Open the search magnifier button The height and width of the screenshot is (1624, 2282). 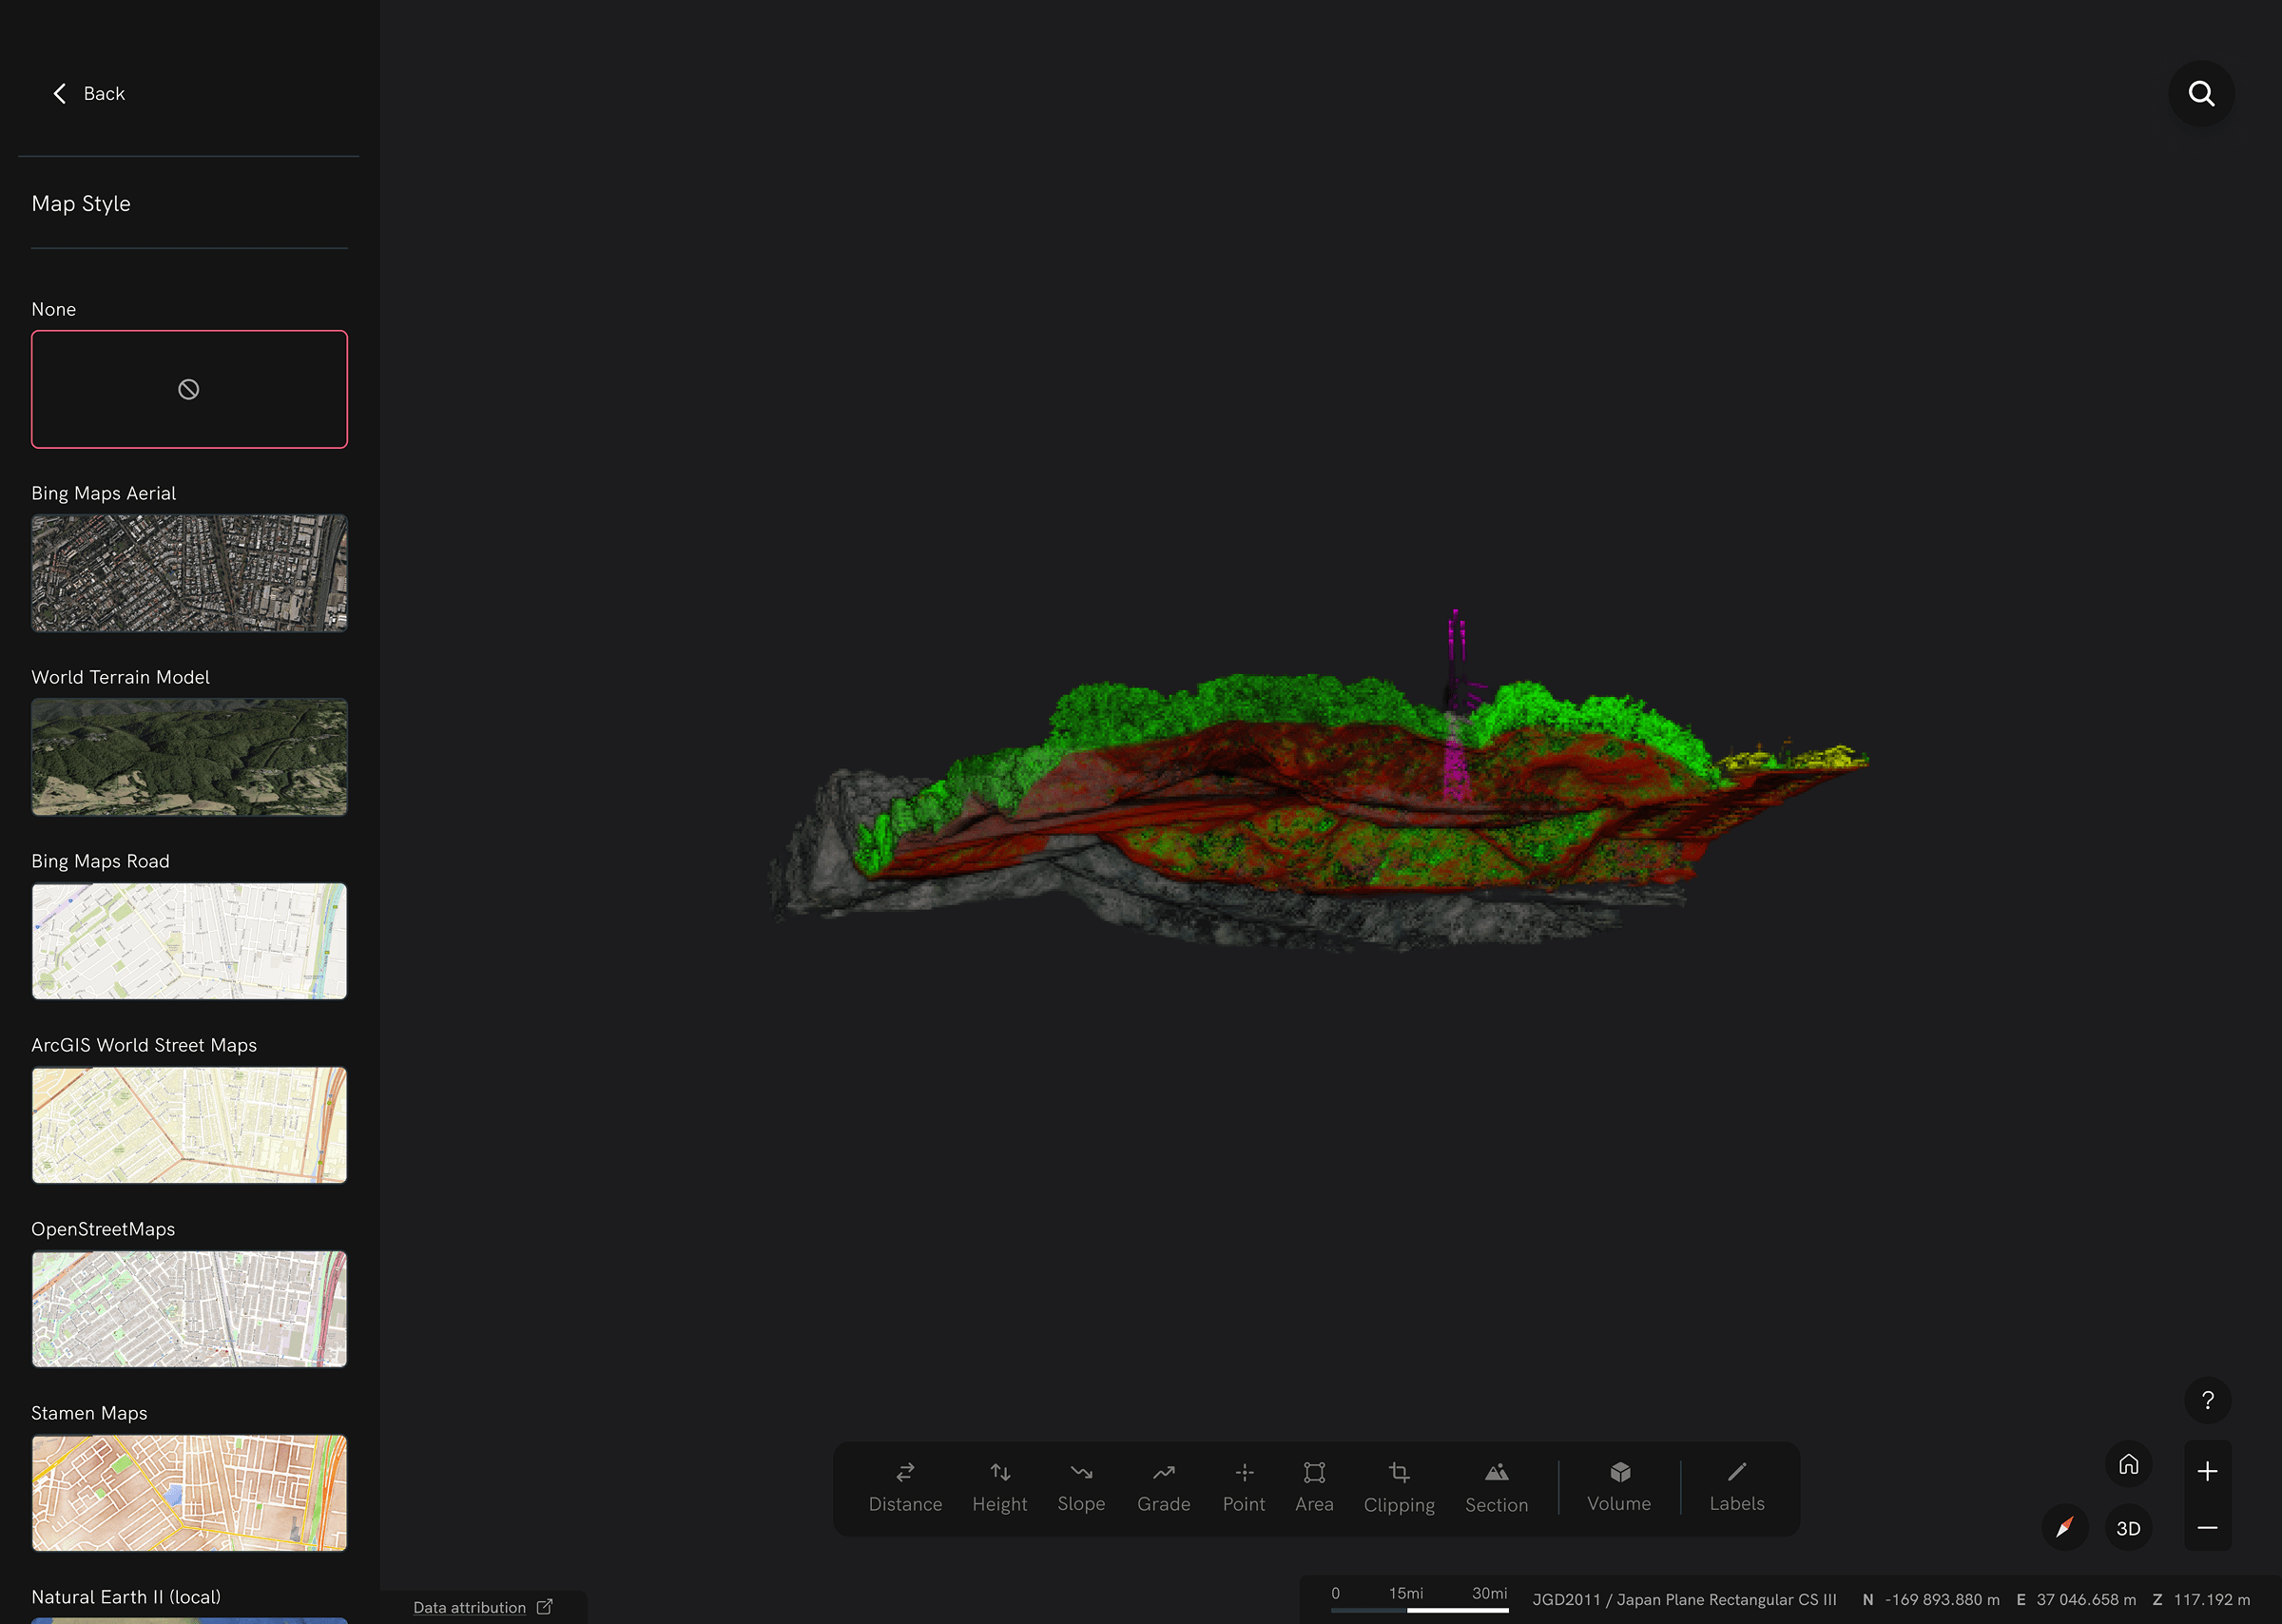click(2201, 94)
